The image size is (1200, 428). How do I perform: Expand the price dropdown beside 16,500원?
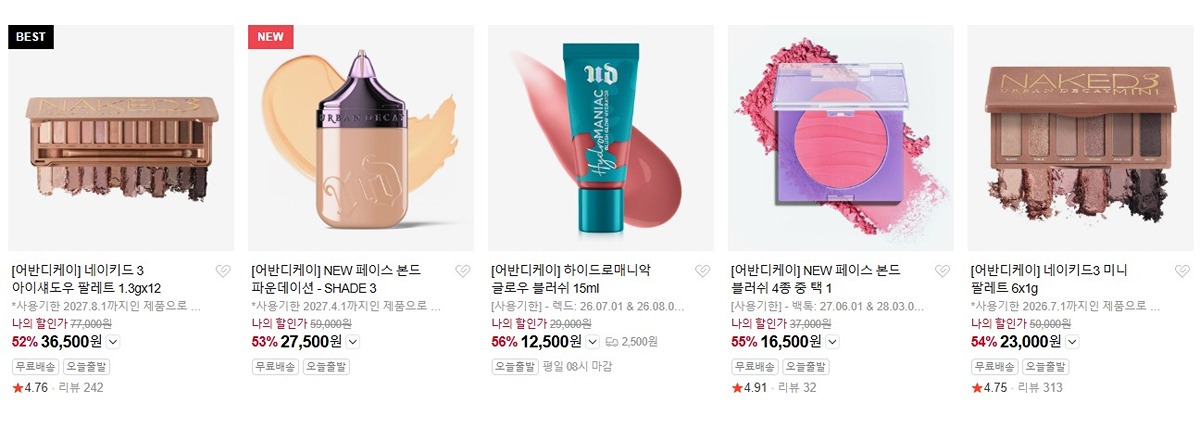[832, 342]
